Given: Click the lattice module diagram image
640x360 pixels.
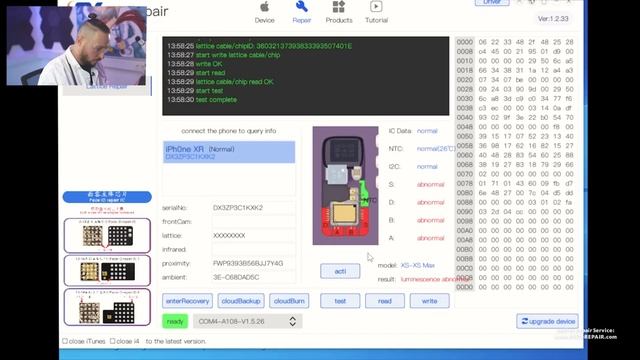Looking at the screenshot, I should point(345,186).
